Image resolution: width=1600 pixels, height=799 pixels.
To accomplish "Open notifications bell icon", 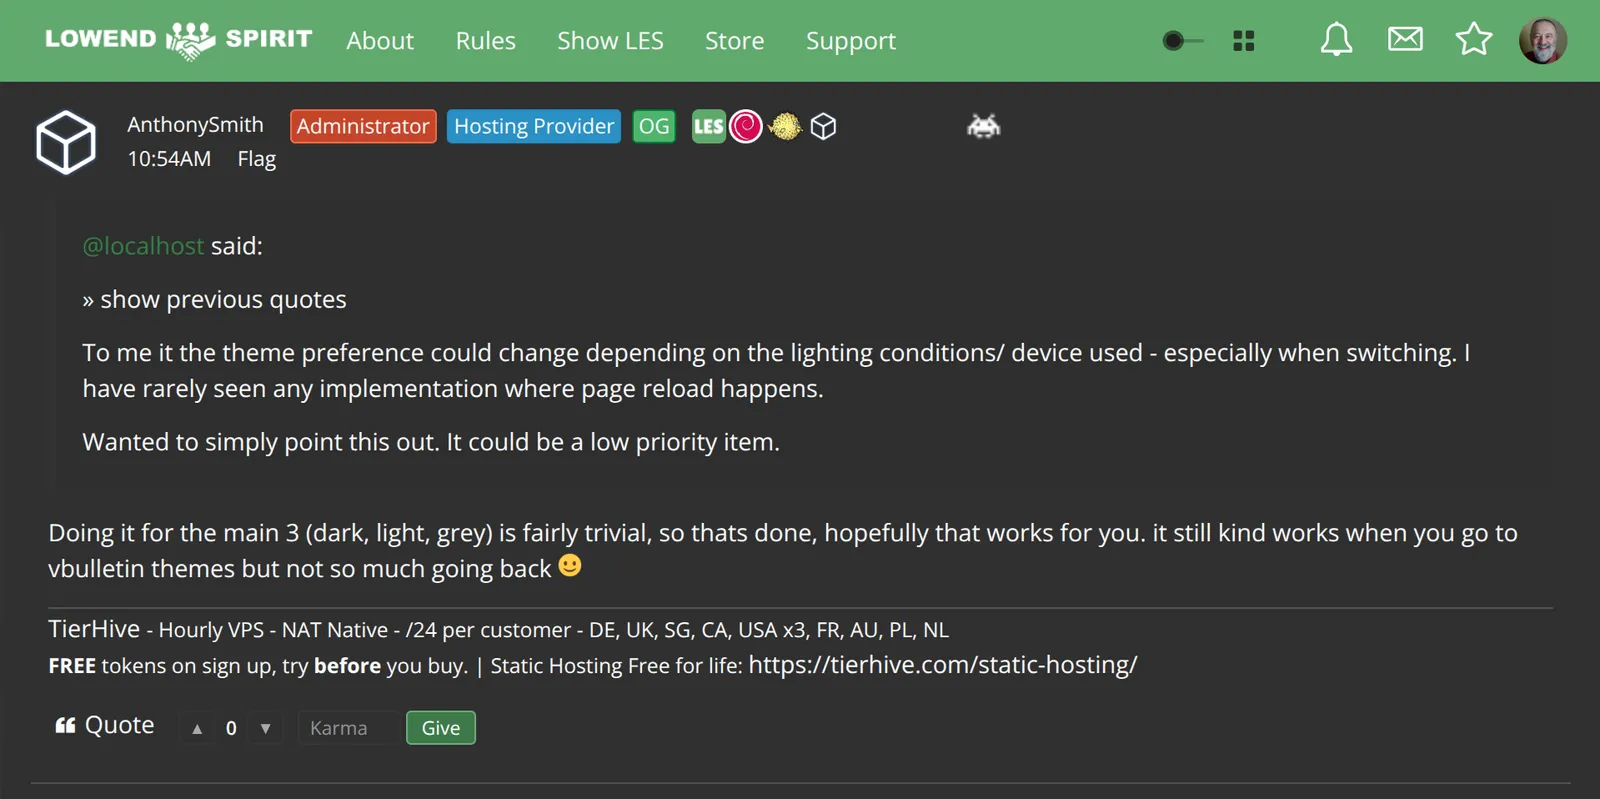I will pyautogui.click(x=1336, y=40).
